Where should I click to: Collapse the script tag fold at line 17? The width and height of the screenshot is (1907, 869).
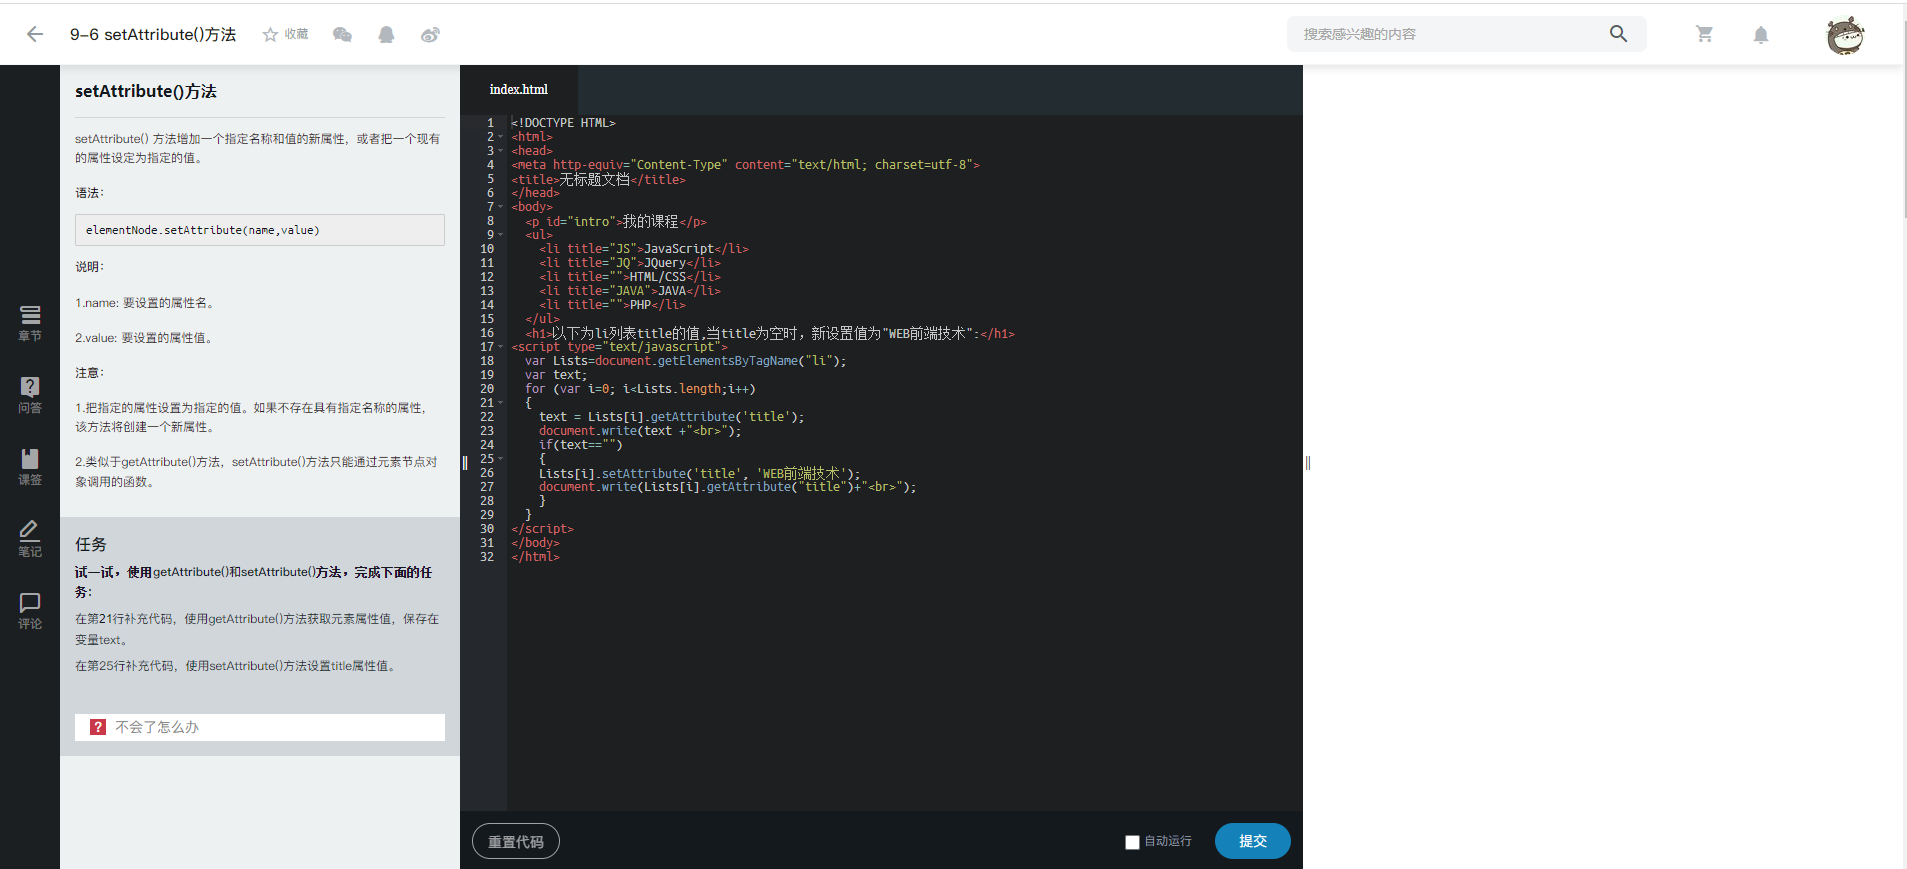[x=501, y=347]
